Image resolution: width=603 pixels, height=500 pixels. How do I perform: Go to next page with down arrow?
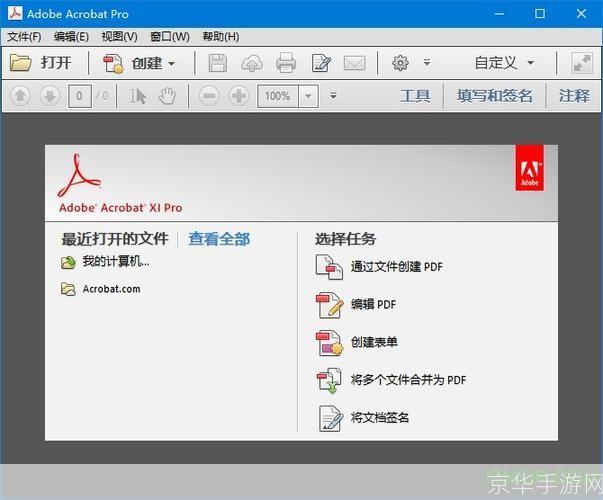50,96
